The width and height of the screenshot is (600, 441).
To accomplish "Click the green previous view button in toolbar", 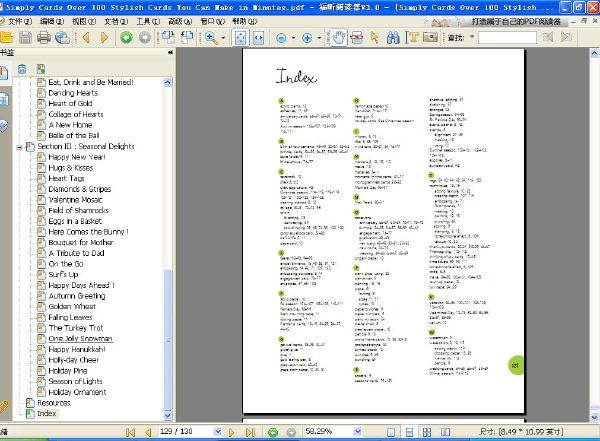I will click(126, 38).
